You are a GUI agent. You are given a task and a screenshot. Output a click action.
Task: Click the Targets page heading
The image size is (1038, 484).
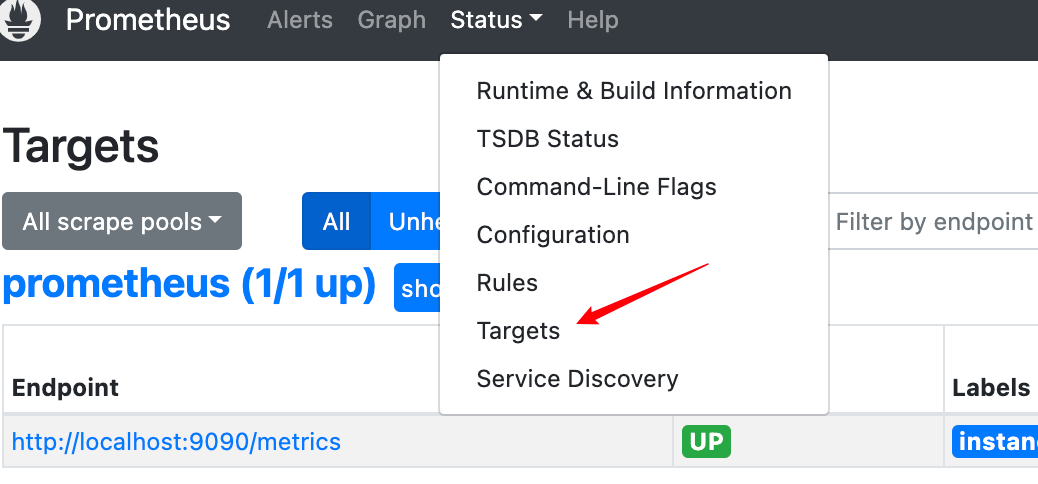click(x=81, y=147)
